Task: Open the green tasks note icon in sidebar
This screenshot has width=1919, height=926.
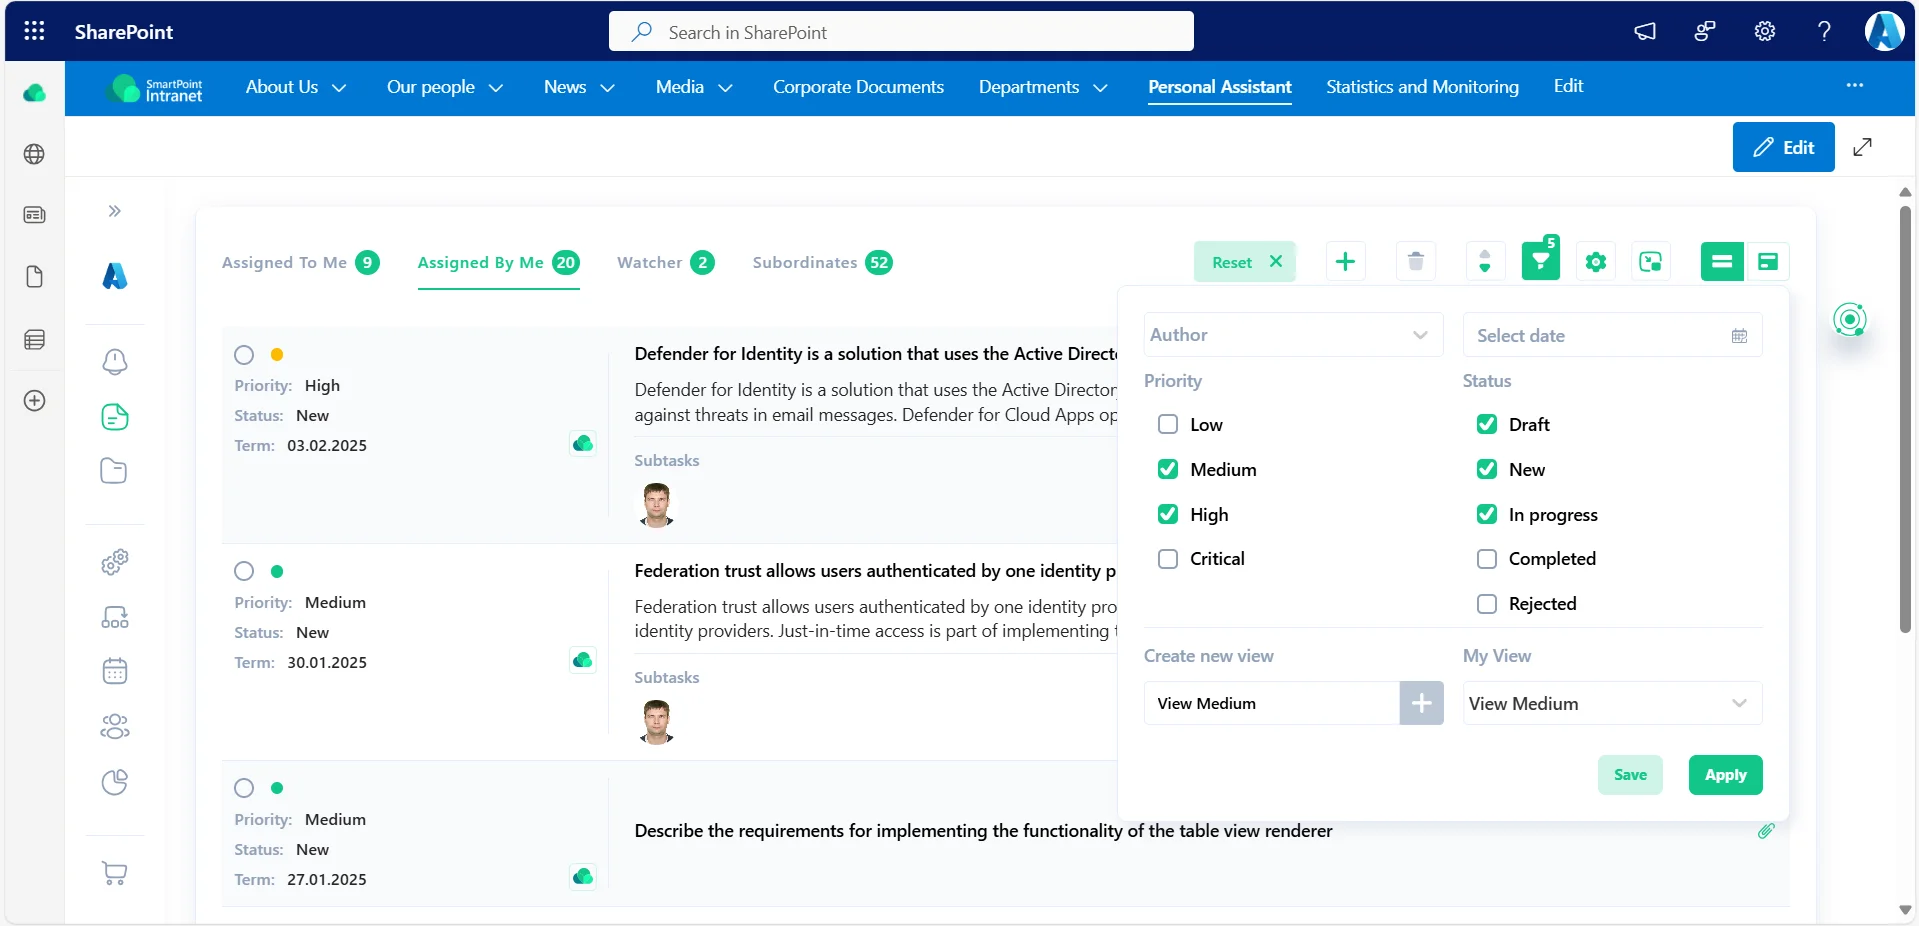Action: click(115, 417)
